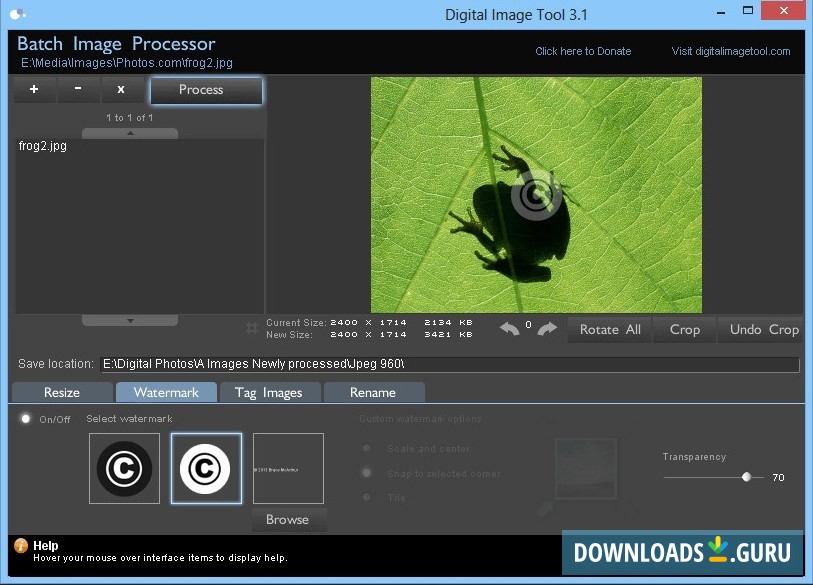Click the plus icon to add images
This screenshot has width=813, height=585.
click(x=34, y=90)
